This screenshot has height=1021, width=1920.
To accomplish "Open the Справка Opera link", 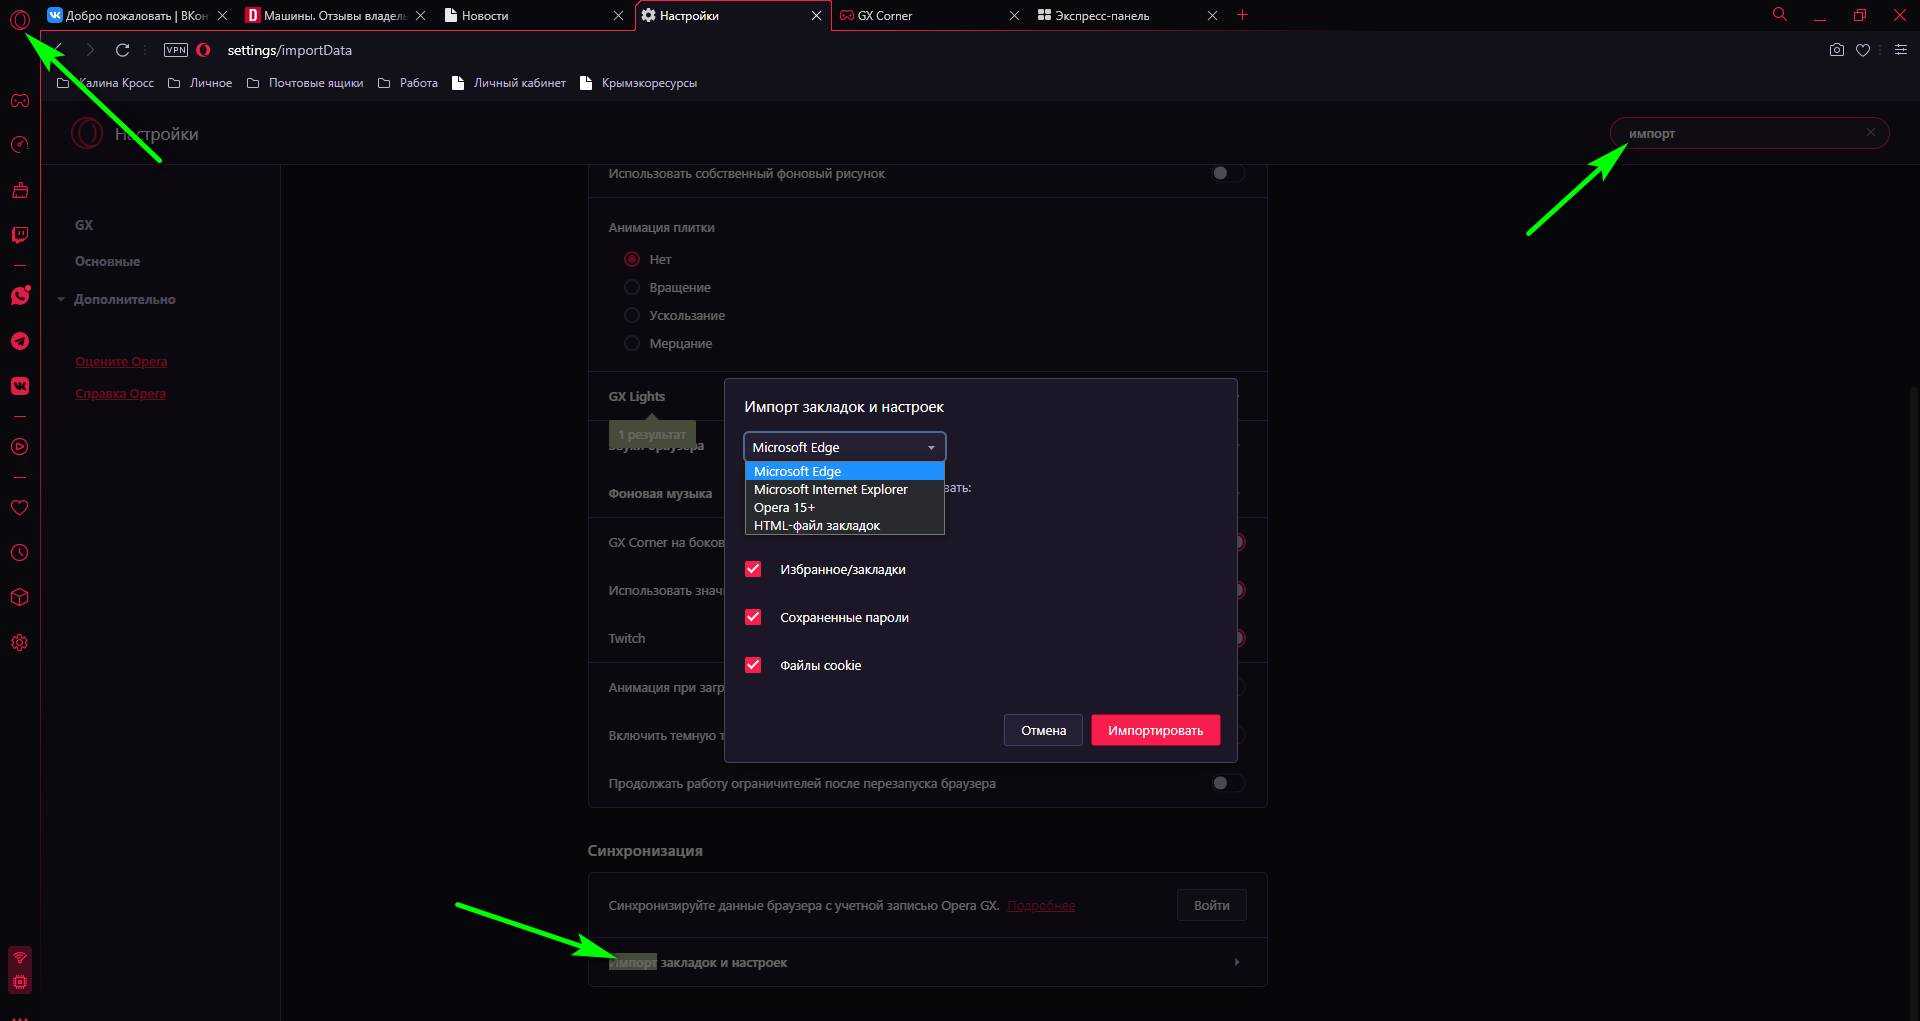I will [x=120, y=394].
